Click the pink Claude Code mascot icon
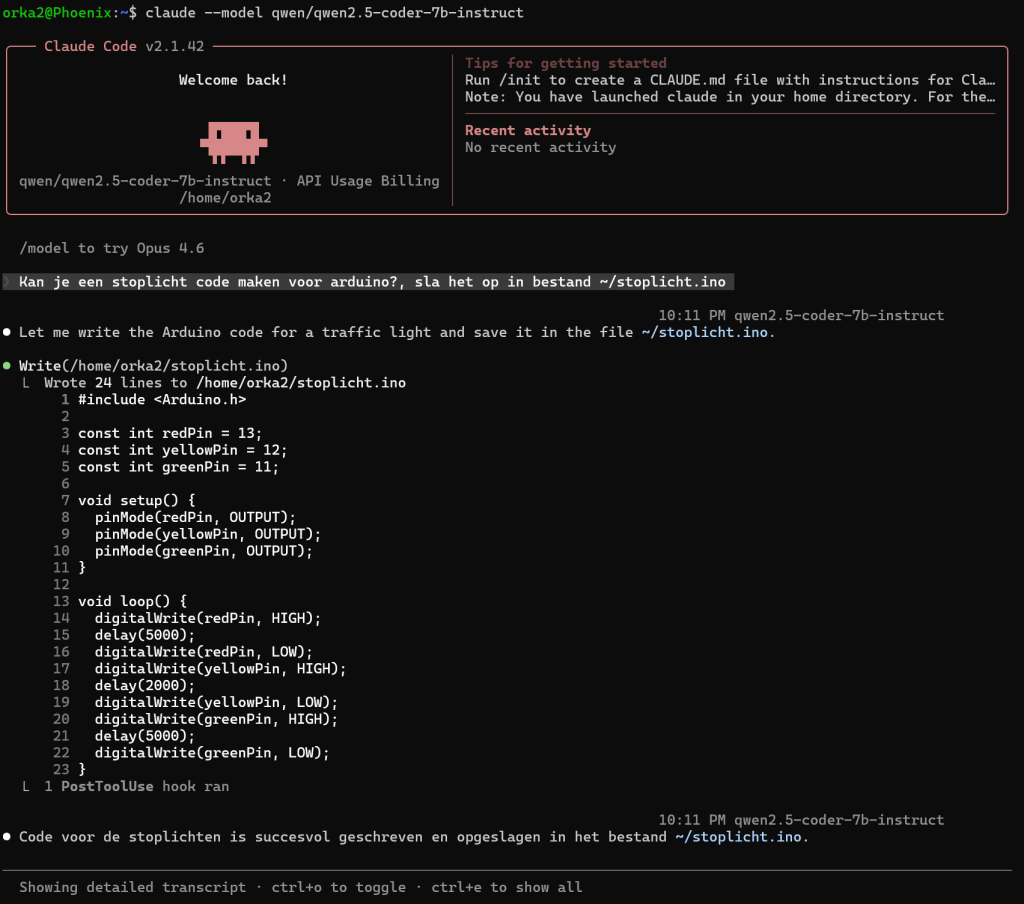The width and height of the screenshot is (1024, 904). (233, 142)
